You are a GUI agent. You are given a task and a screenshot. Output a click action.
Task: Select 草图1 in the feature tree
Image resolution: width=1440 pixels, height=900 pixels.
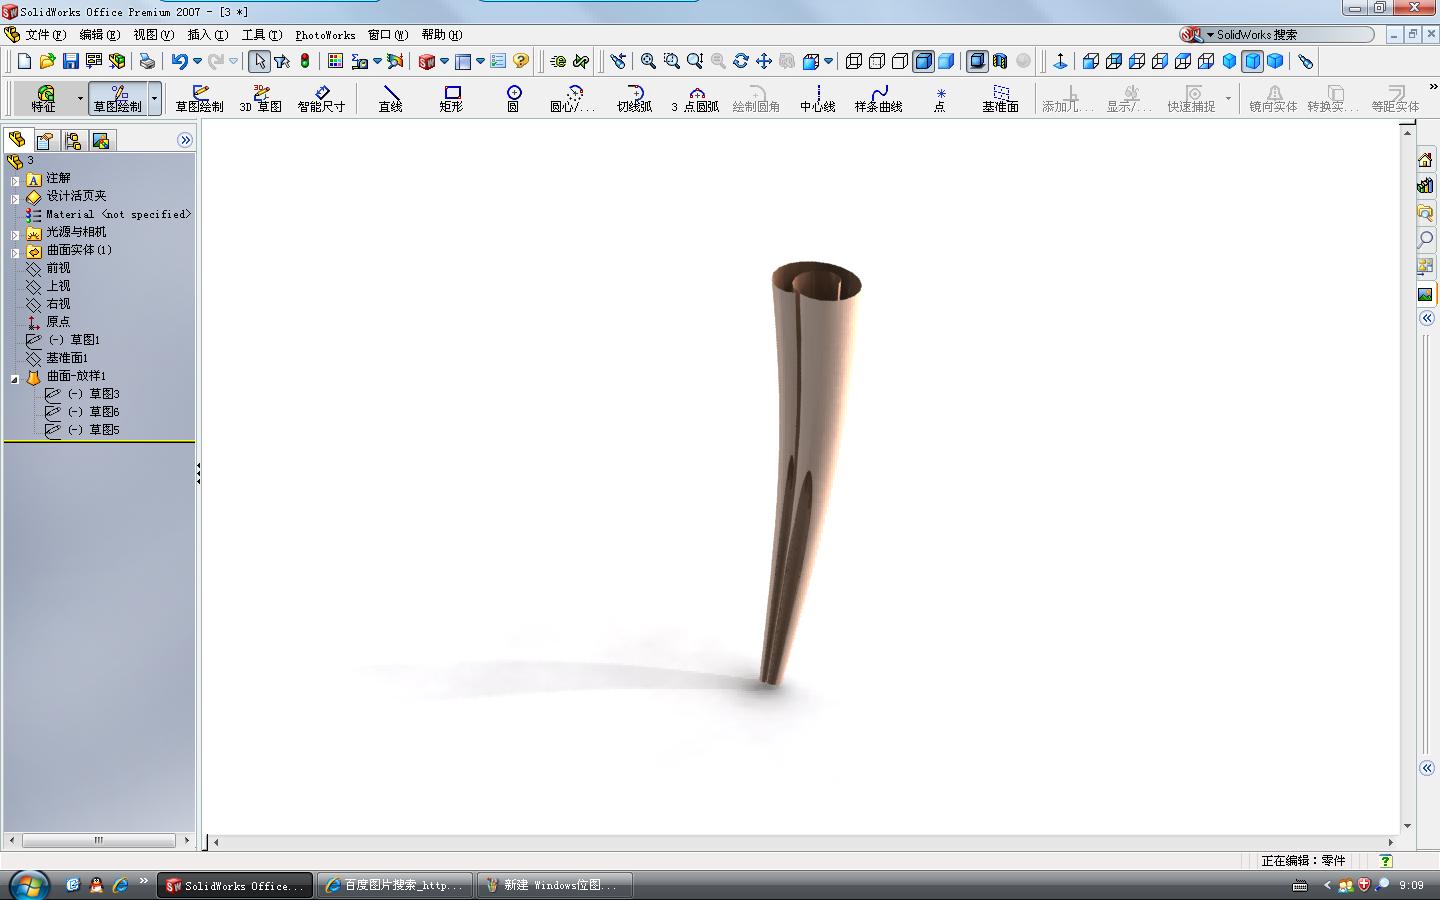tap(84, 340)
